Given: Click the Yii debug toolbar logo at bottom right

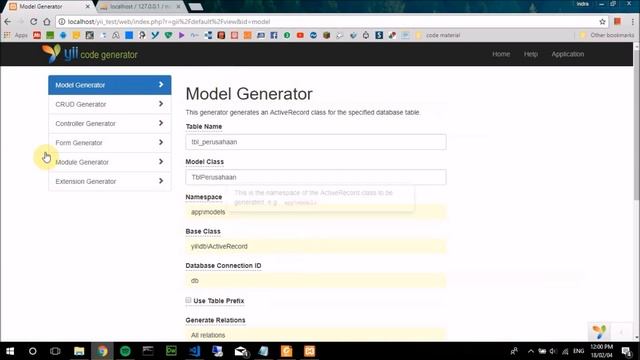Looking at the screenshot, I should pos(599,332).
